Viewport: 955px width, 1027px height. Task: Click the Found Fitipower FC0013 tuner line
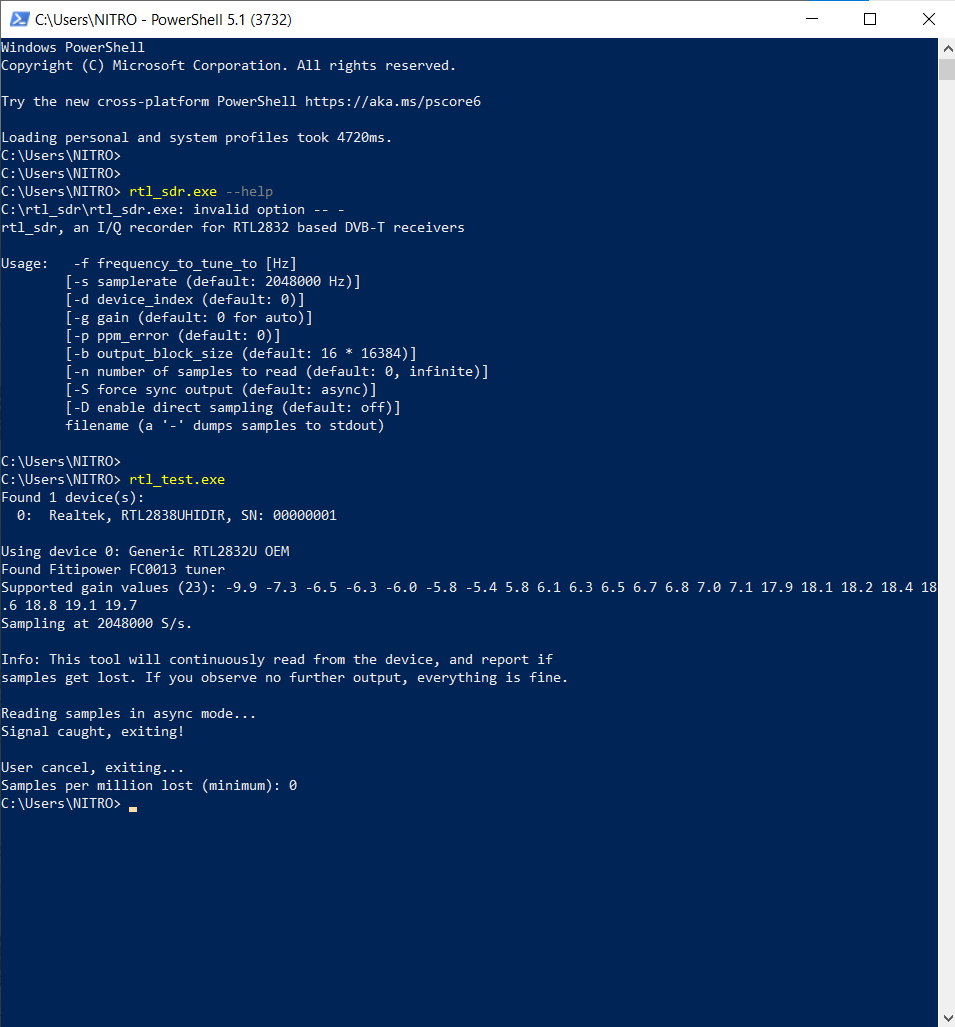113,570
